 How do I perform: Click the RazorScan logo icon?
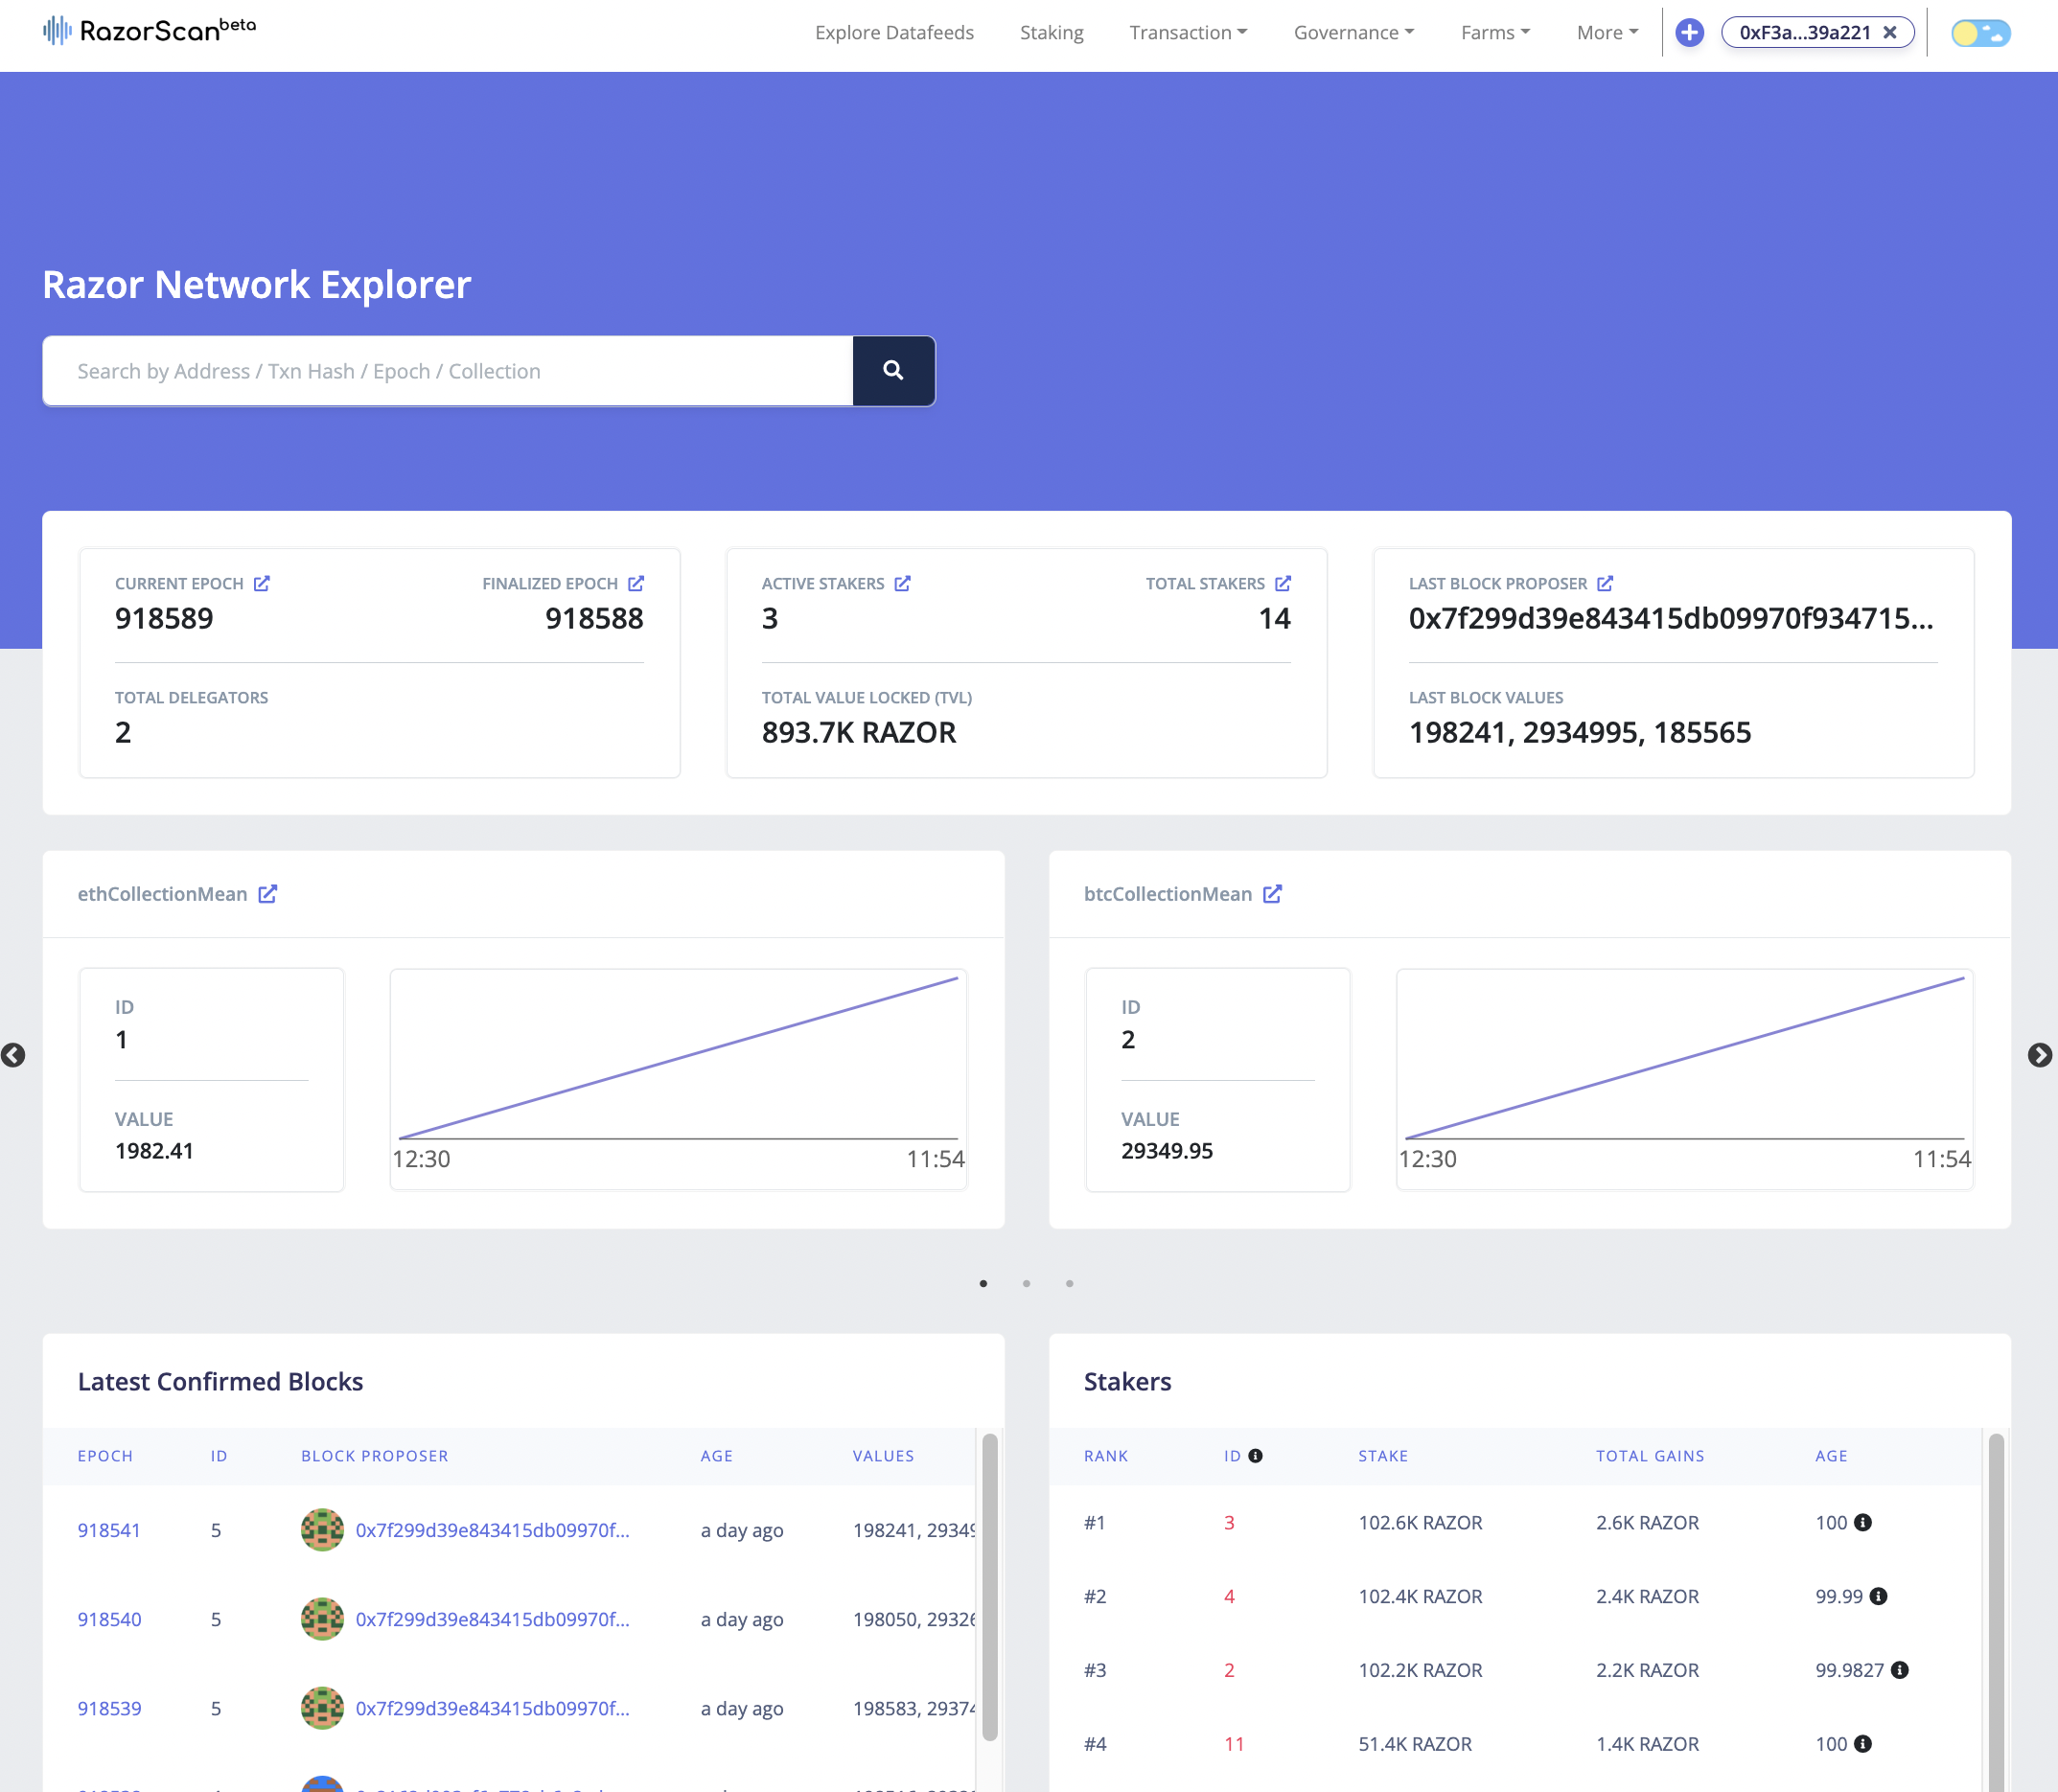click(x=57, y=31)
